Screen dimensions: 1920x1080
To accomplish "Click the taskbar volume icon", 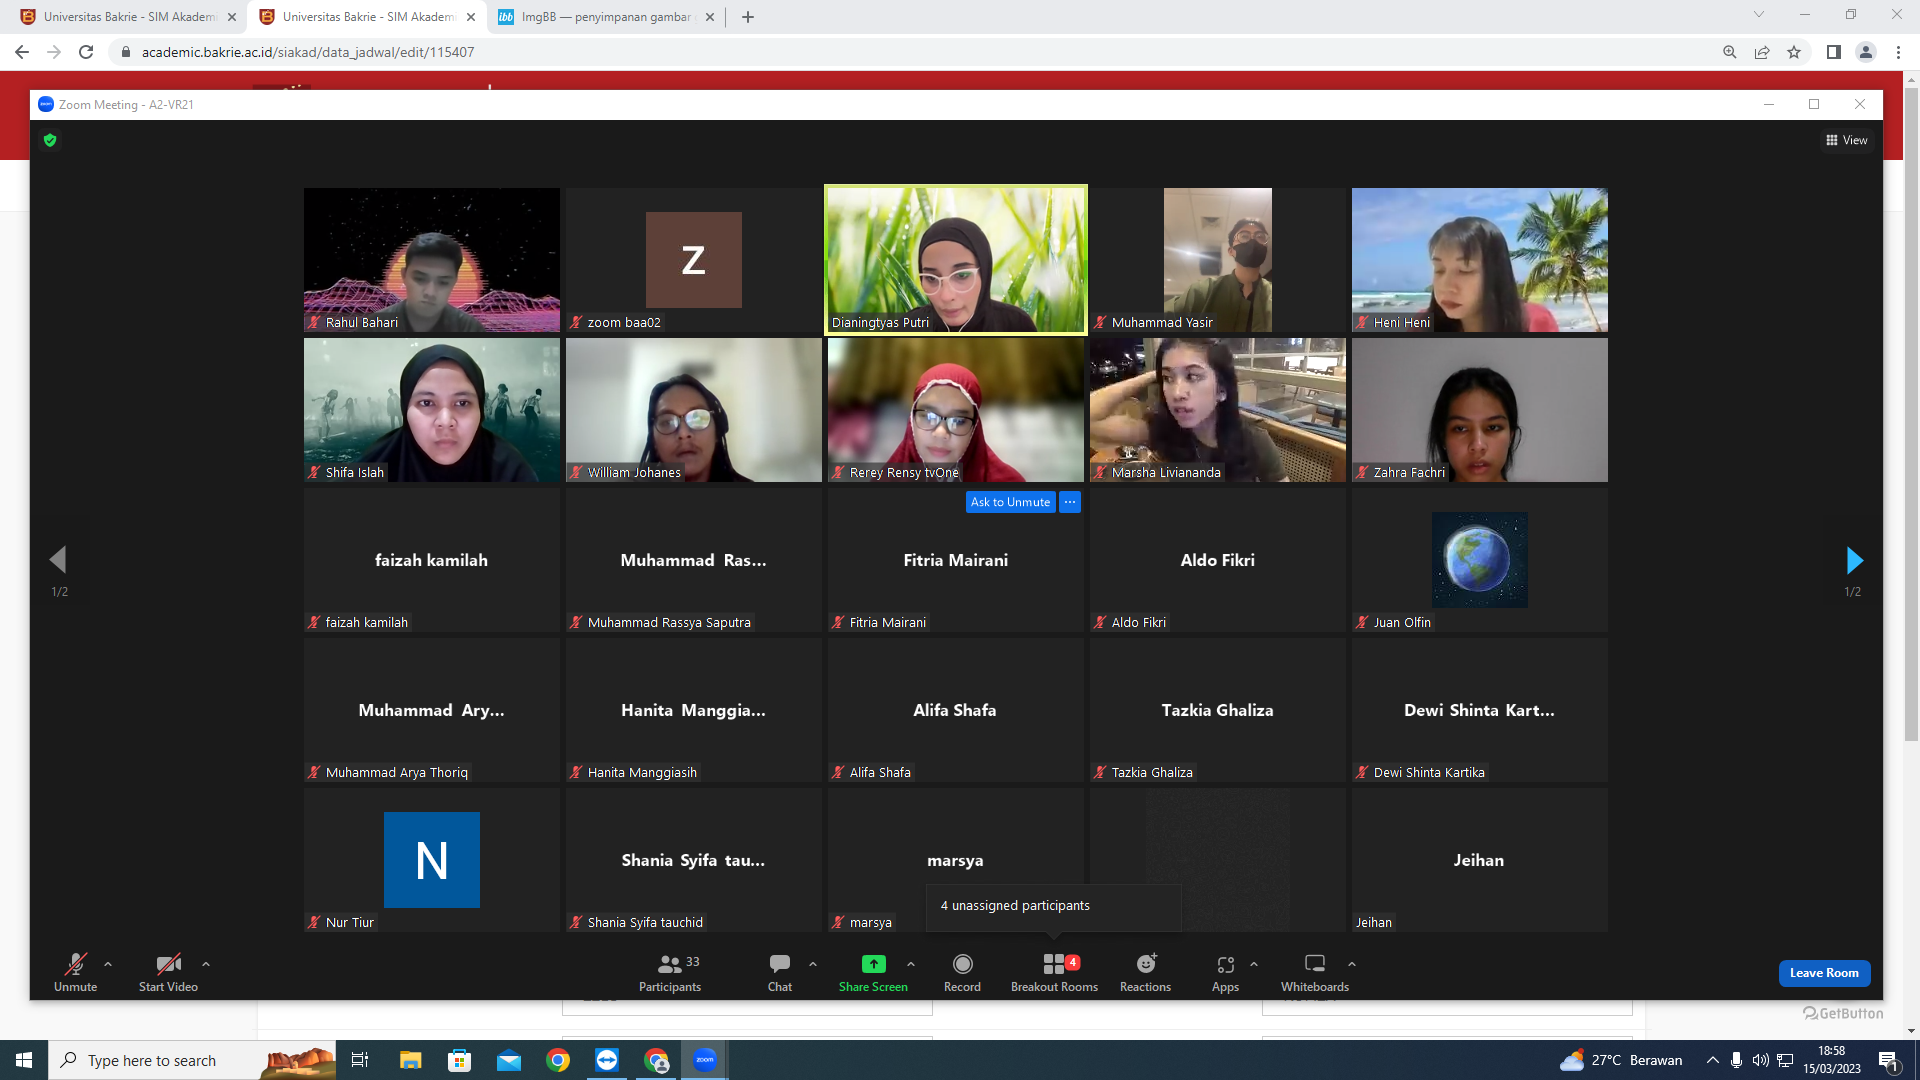I will (x=1760, y=1060).
